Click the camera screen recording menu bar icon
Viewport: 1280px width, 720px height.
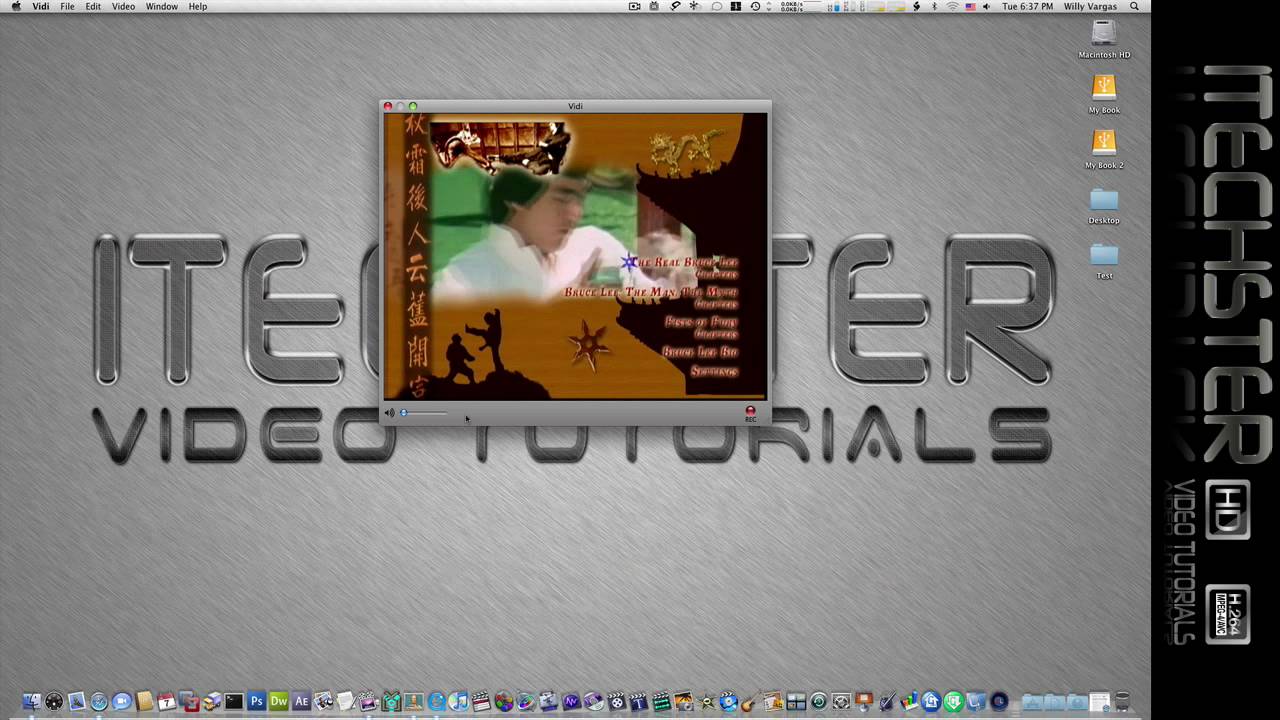pos(634,6)
